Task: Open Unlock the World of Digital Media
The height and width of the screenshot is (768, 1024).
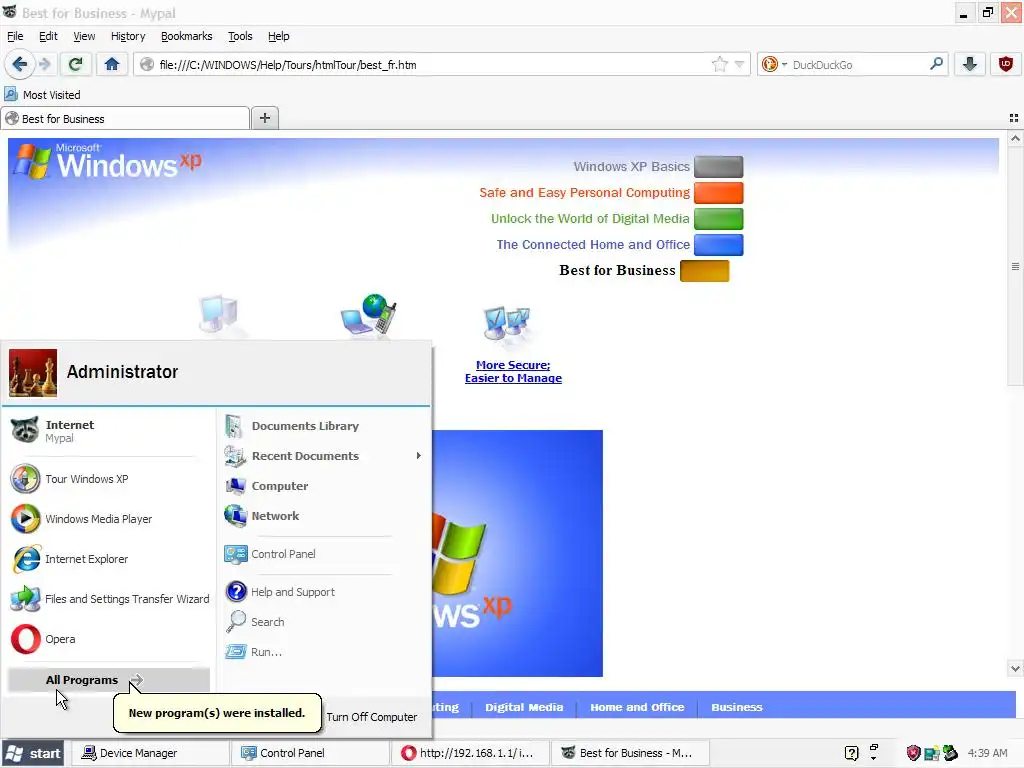Action: [x=590, y=219]
